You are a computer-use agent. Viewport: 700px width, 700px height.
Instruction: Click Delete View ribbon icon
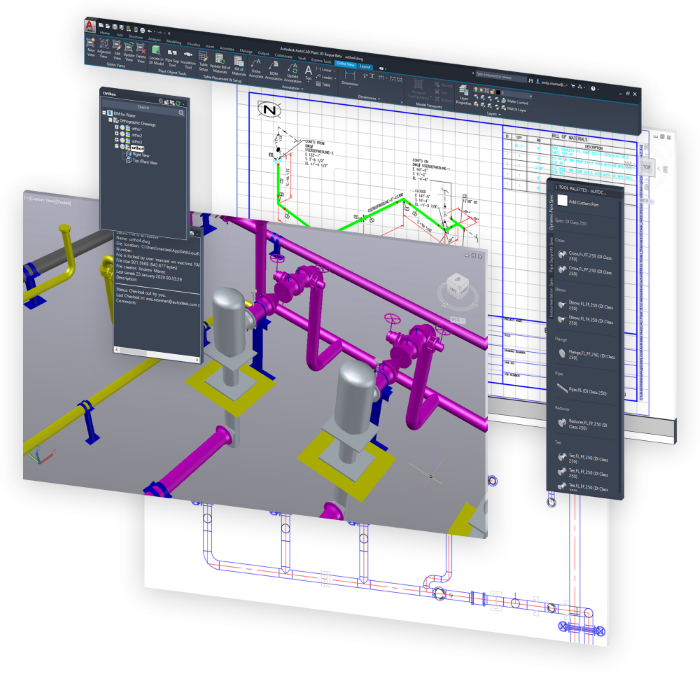click(x=141, y=53)
